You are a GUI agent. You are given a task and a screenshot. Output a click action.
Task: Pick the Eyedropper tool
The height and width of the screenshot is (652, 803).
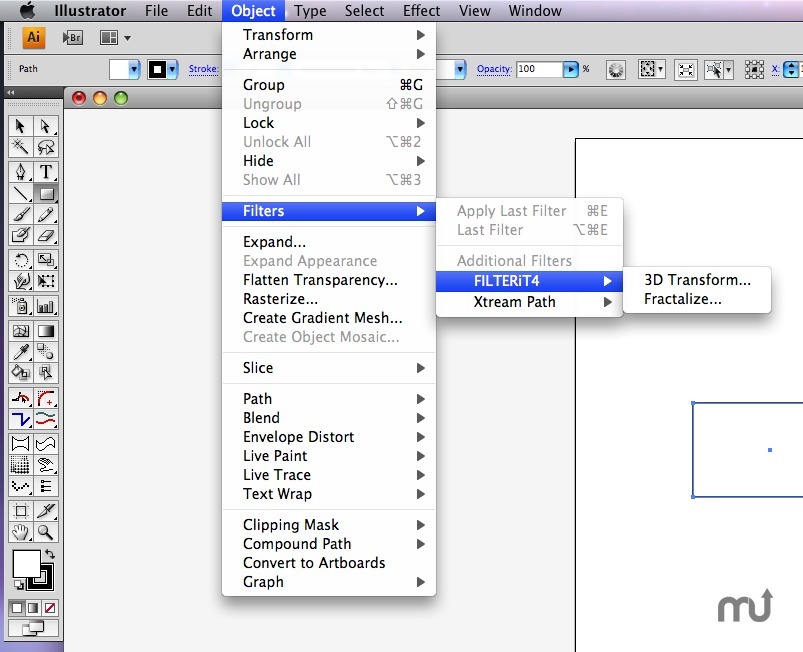click(20, 352)
